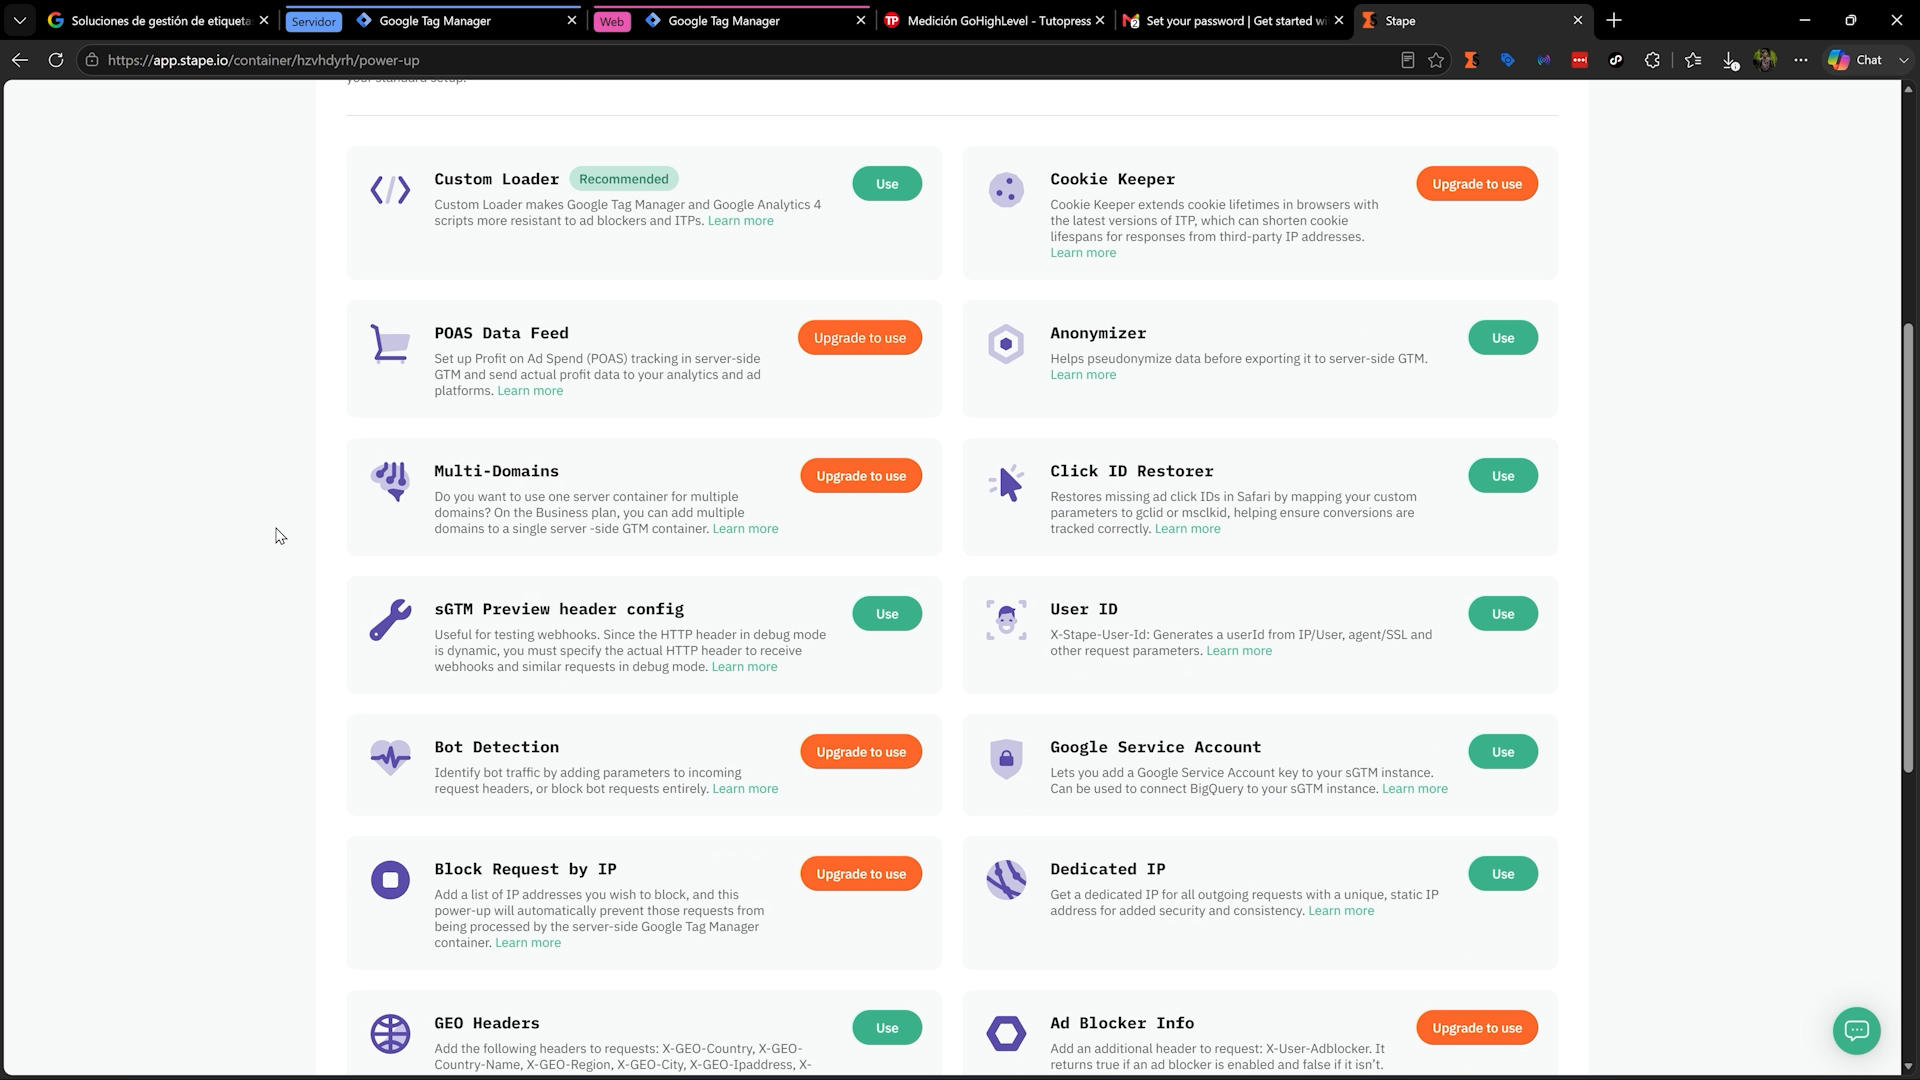Open Learn more link for User ID

[x=1239, y=651]
